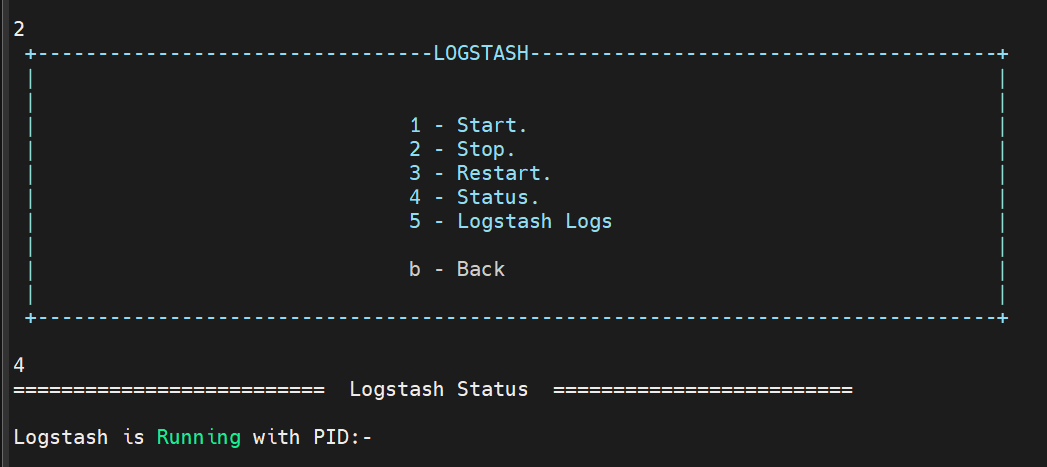1047x467 pixels.
Task: Select the "1 - Start." menu option
Action: click(x=468, y=125)
